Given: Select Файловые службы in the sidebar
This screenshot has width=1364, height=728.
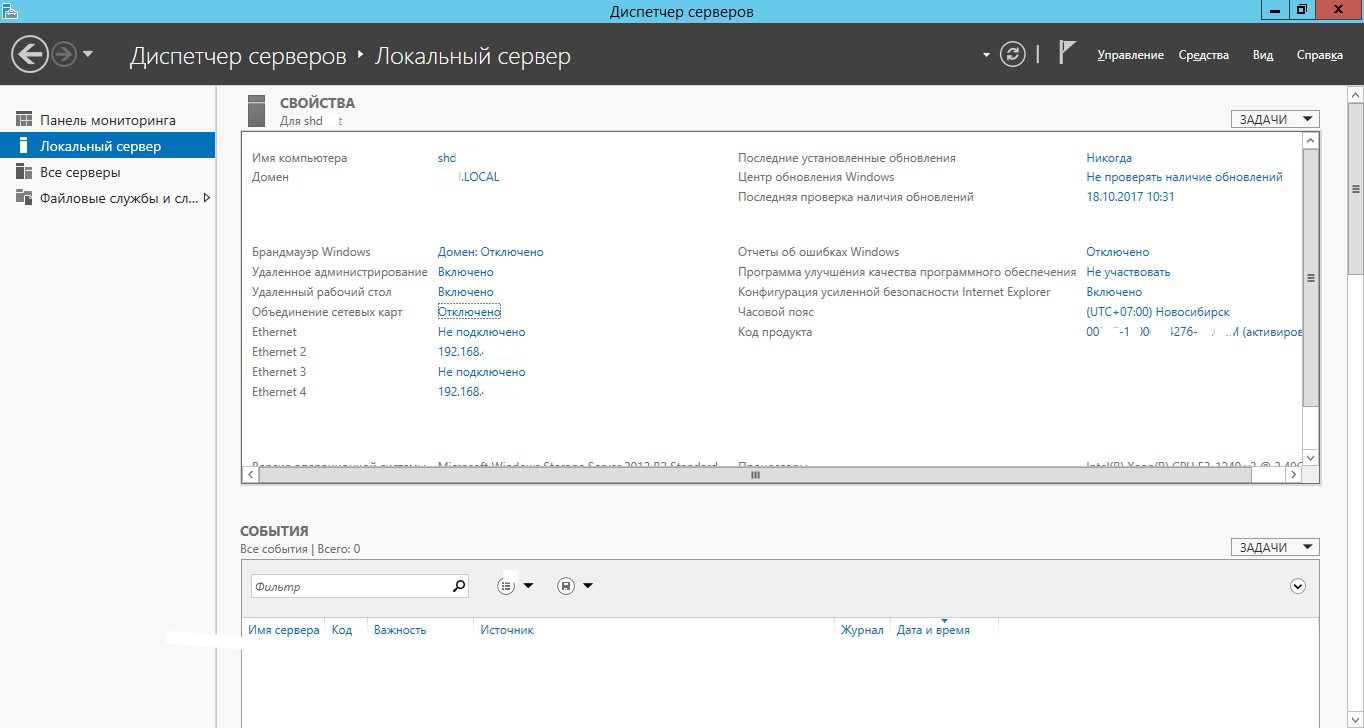Looking at the screenshot, I should click(x=107, y=198).
